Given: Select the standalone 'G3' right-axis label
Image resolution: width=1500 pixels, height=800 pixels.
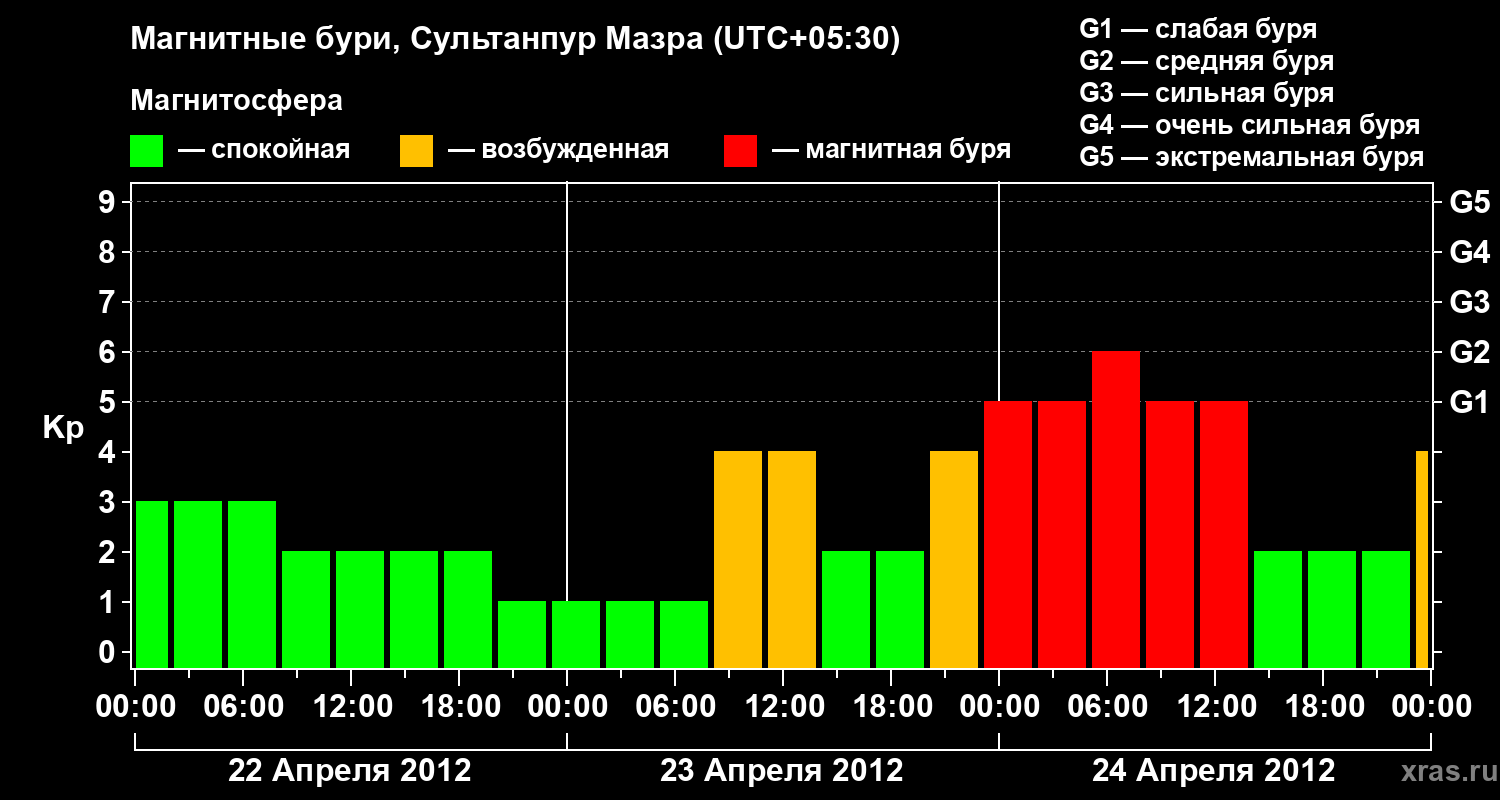Looking at the screenshot, I should [1469, 302].
